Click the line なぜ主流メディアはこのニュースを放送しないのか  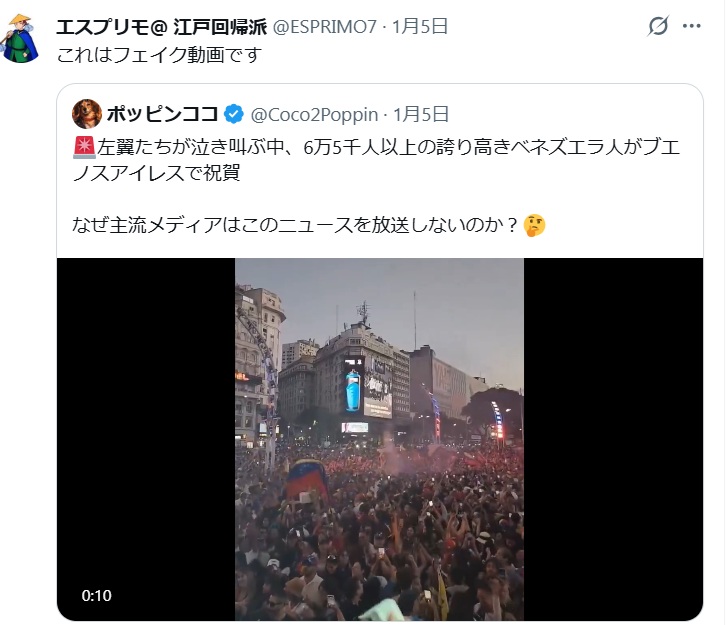tap(294, 225)
